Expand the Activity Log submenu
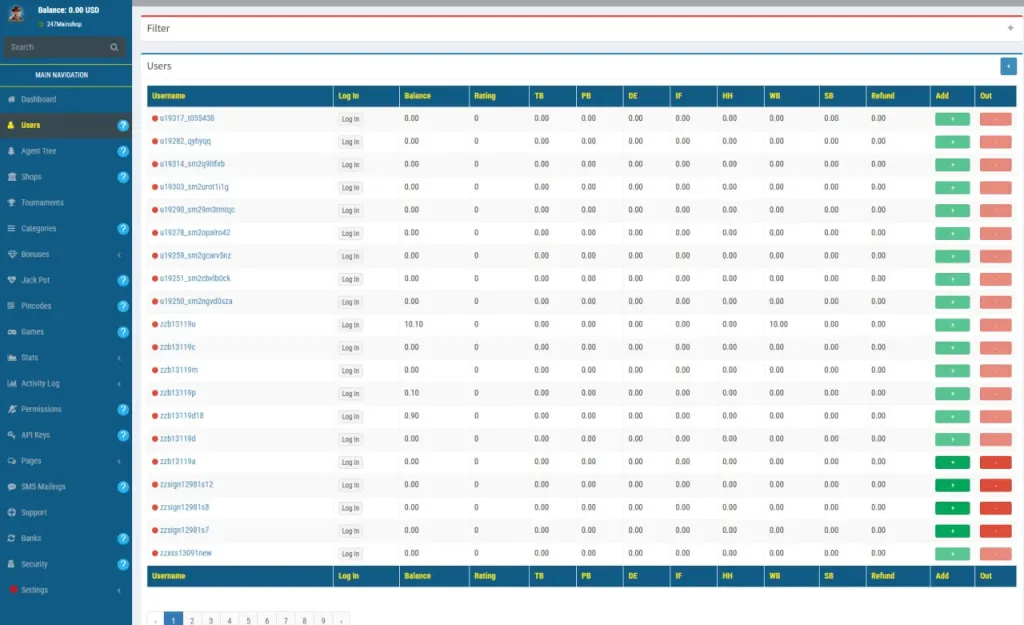1024x625 pixels. tap(119, 384)
